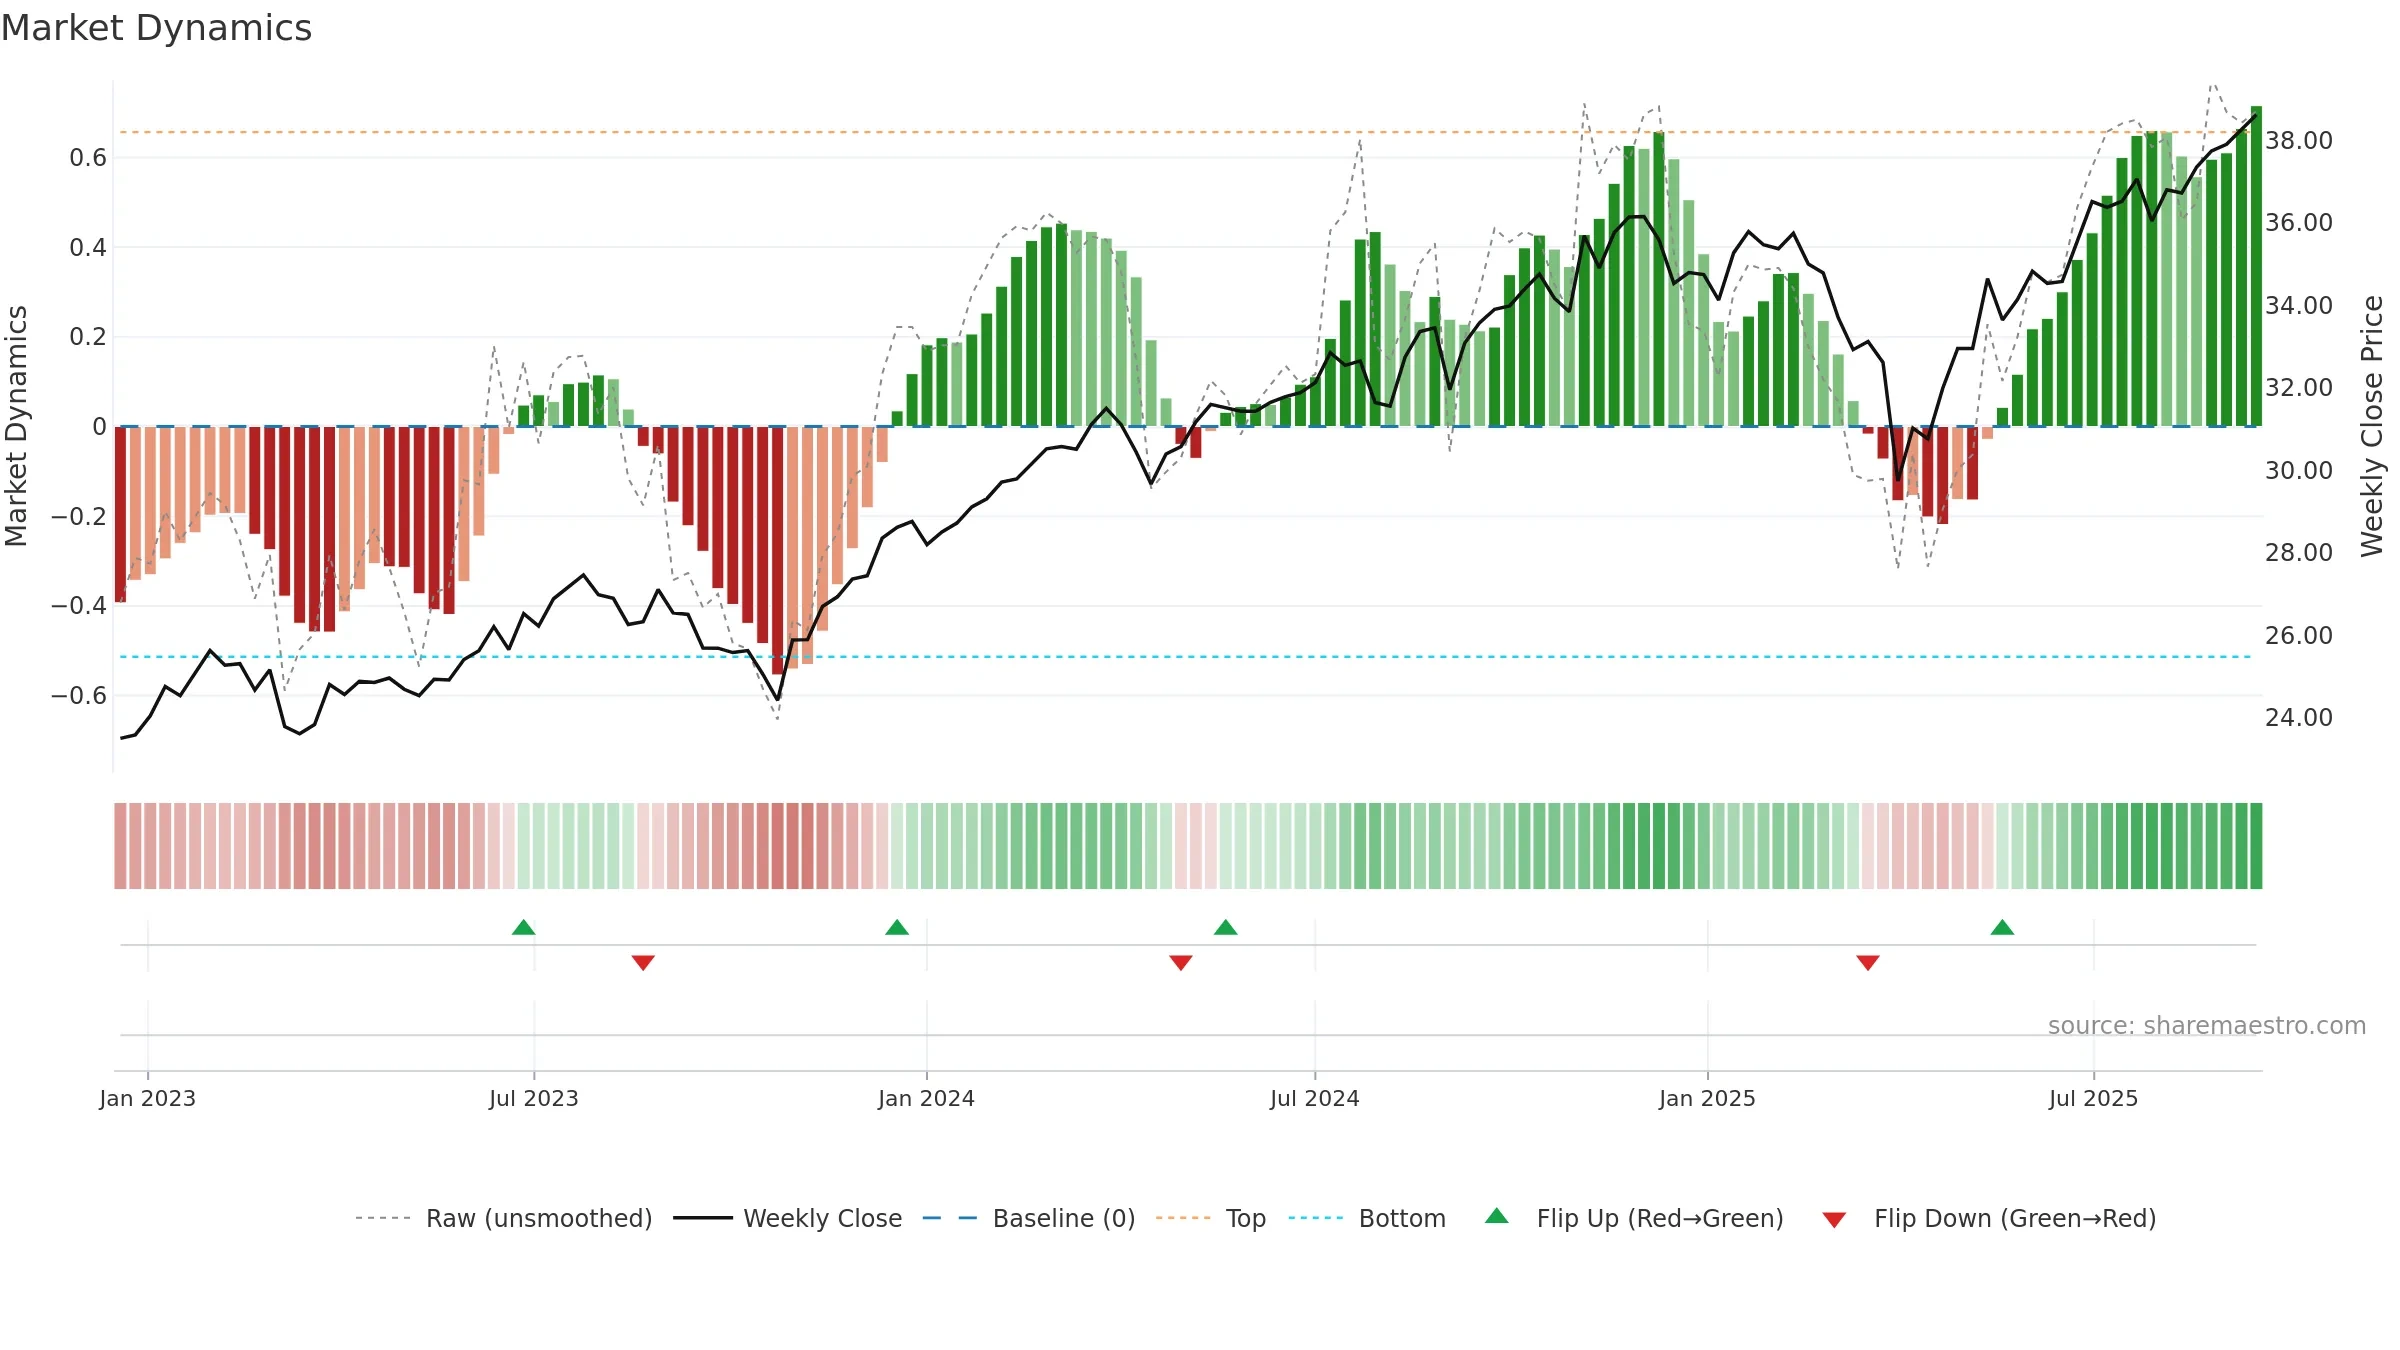The image size is (2400, 1350).
Task: Select the red flip-down marker between Jan and Jul 2024
Action: click(1181, 962)
